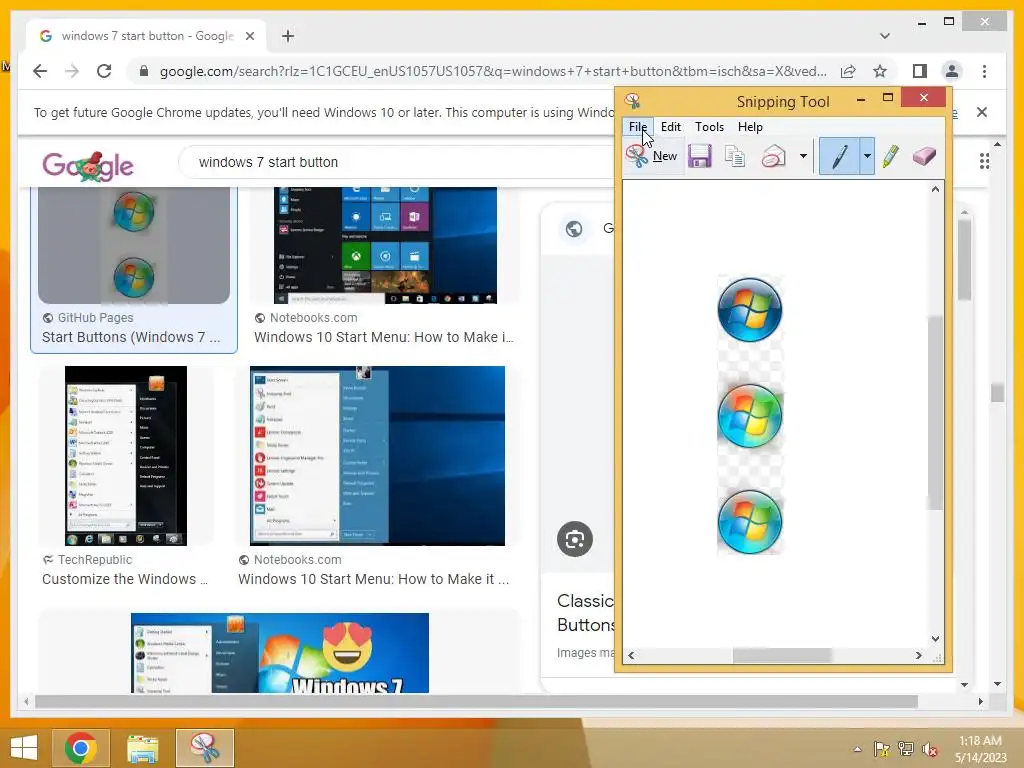Open the Edit menu in Snipping Tool
1024x768 pixels.
[x=671, y=127]
